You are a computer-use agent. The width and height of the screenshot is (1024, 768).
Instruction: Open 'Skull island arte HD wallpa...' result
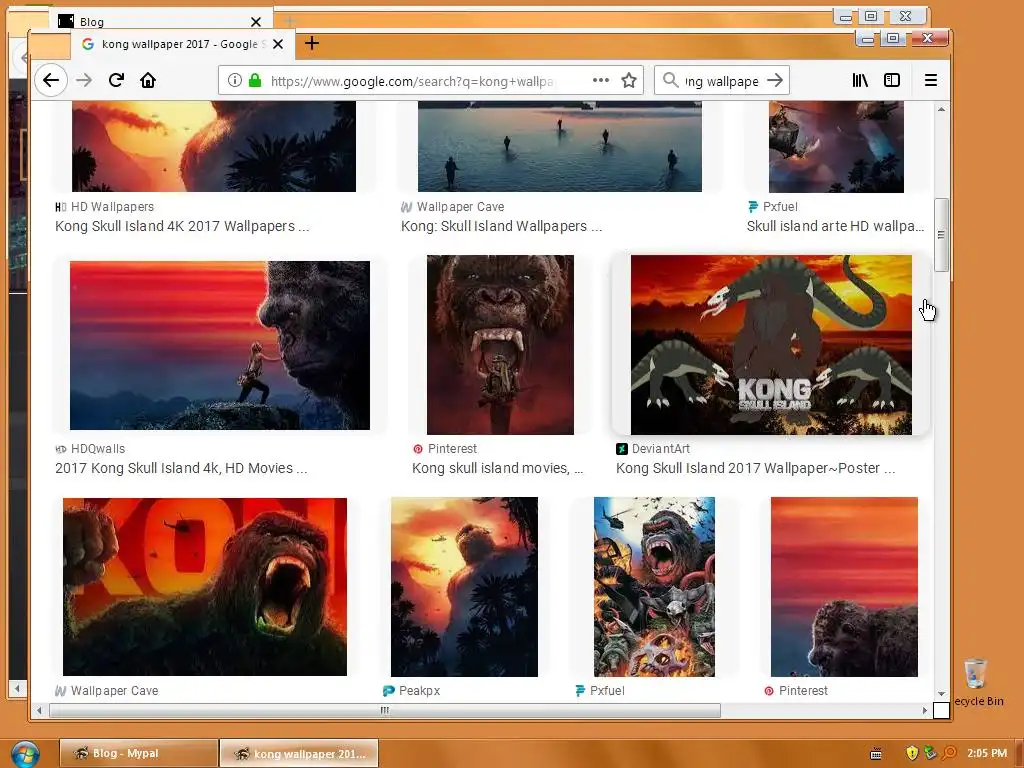click(x=835, y=226)
